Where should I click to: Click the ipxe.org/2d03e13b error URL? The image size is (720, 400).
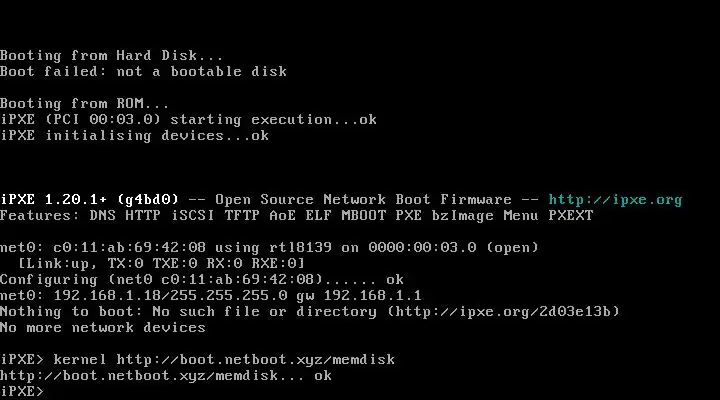point(503,312)
